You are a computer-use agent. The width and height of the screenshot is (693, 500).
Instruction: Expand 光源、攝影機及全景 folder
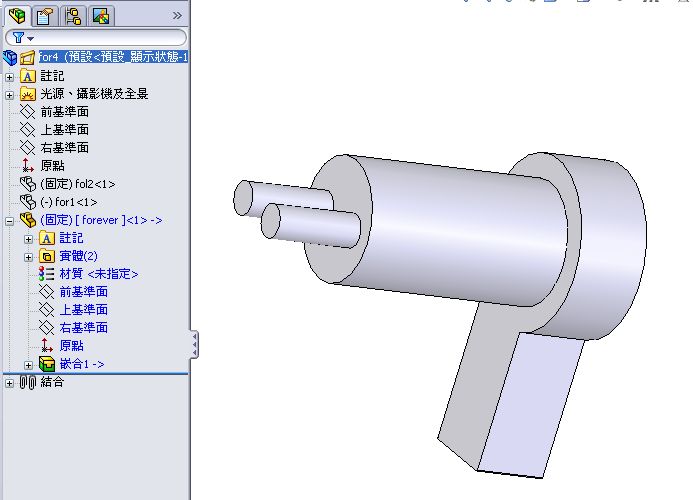tap(9, 95)
